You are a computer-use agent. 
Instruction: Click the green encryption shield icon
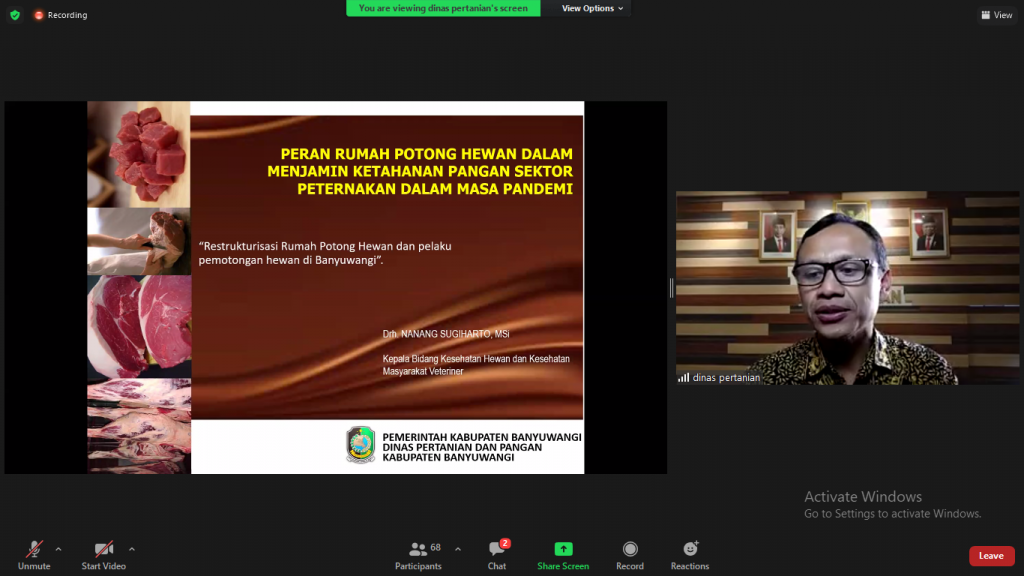[14, 15]
